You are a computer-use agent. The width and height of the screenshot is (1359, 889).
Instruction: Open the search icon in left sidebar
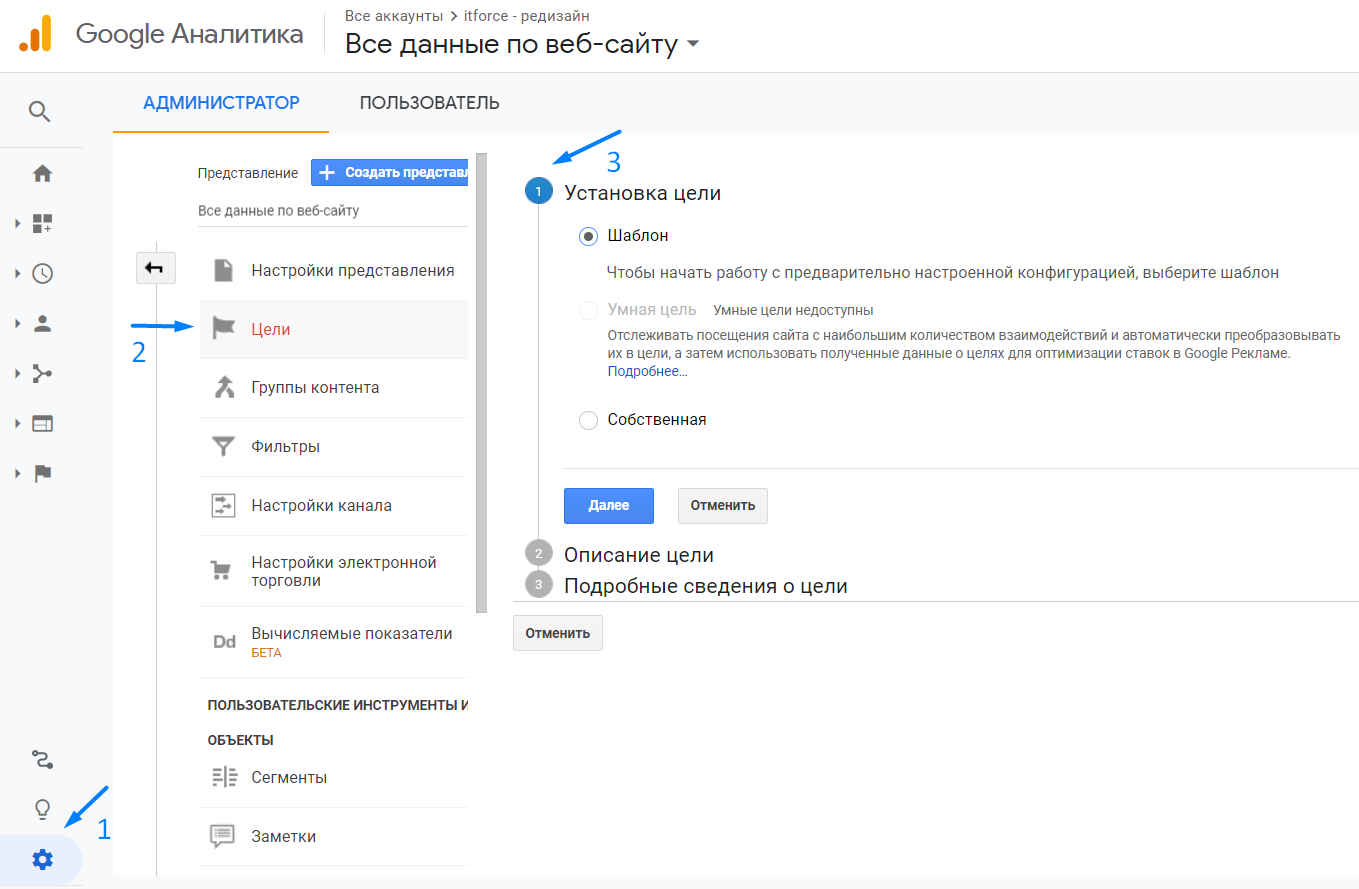pos(40,111)
